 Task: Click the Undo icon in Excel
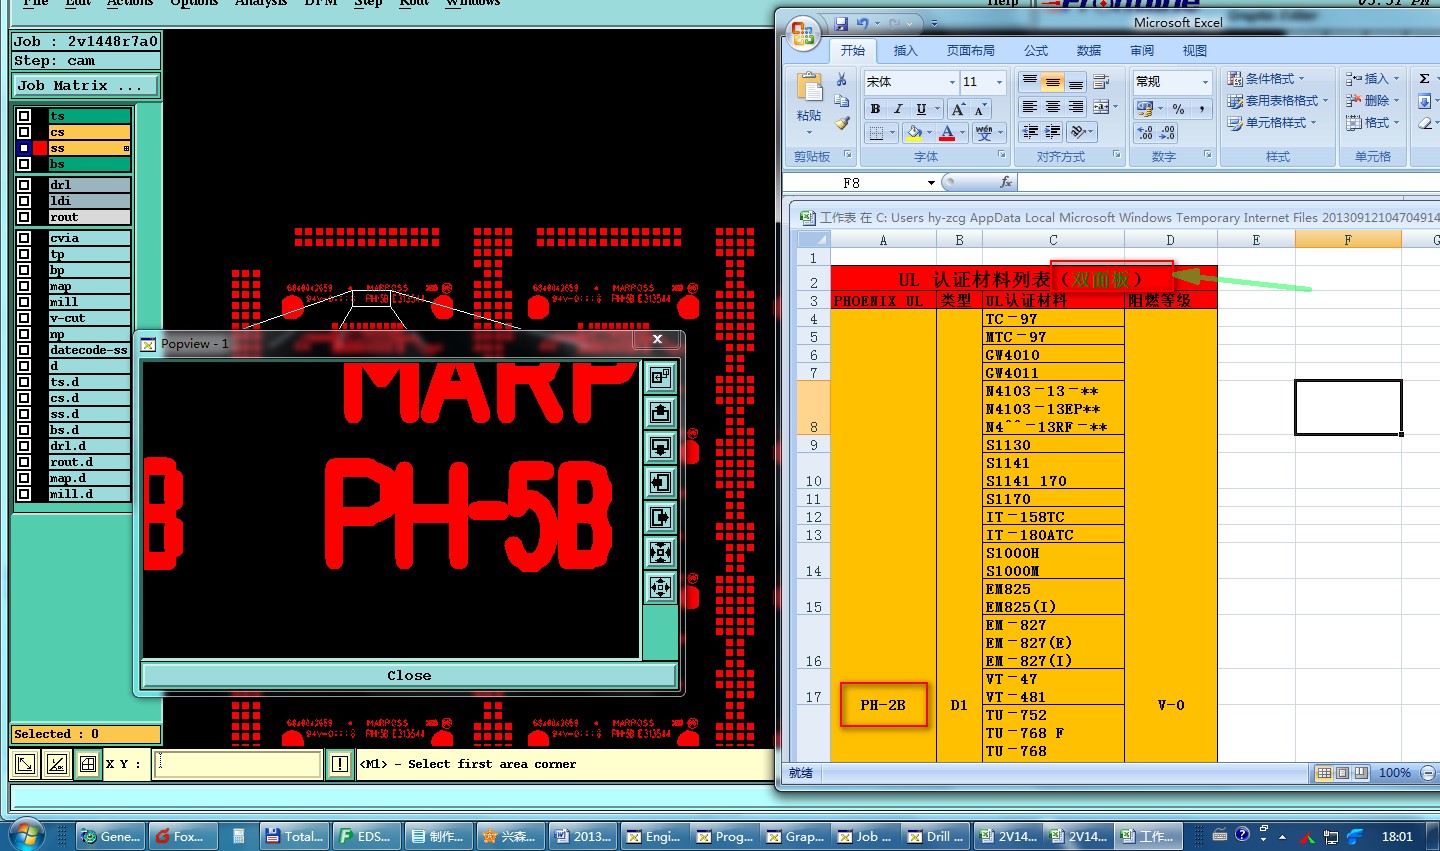point(862,23)
